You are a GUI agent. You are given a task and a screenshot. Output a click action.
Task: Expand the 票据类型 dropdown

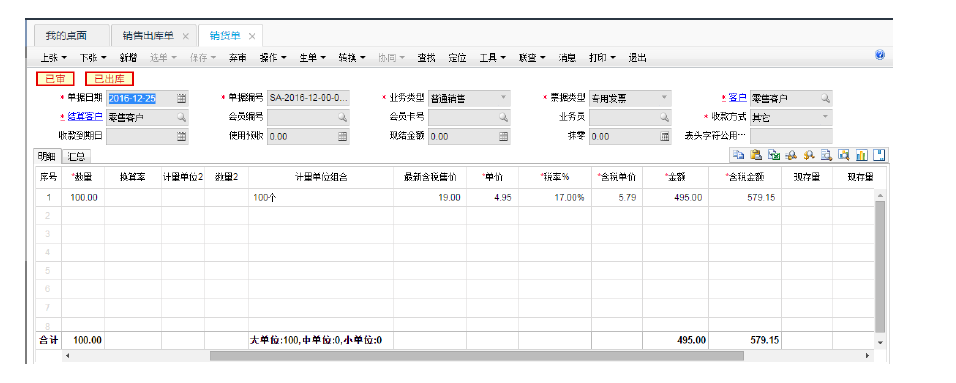pos(665,98)
